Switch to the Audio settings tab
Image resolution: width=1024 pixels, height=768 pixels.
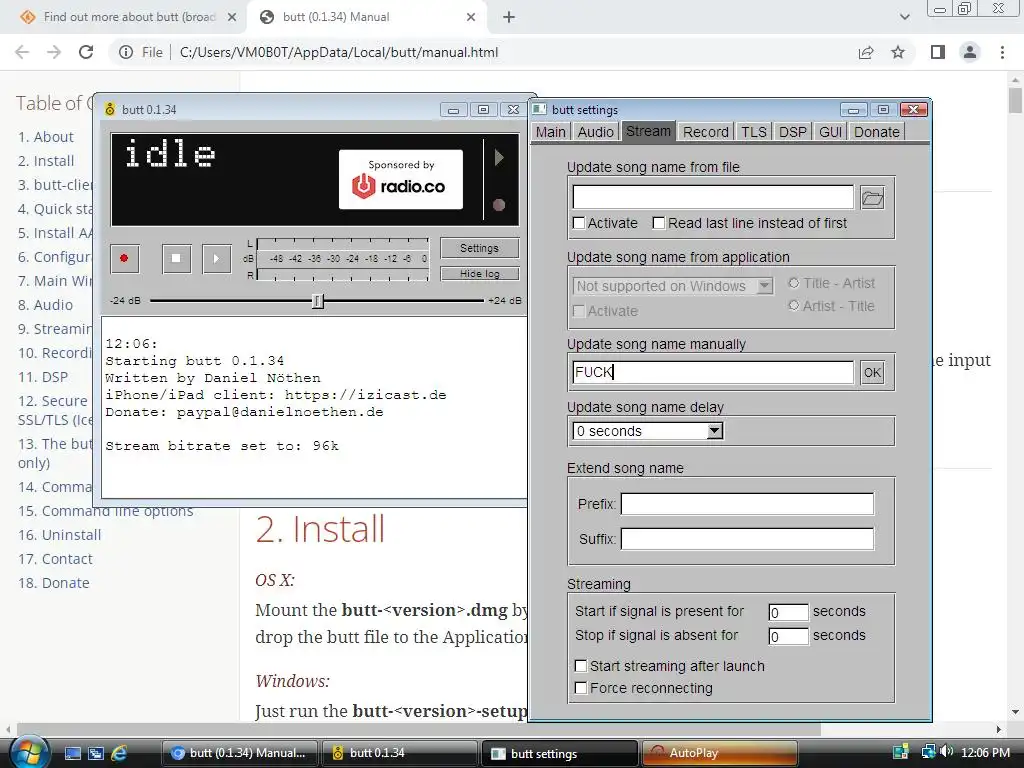[596, 132]
